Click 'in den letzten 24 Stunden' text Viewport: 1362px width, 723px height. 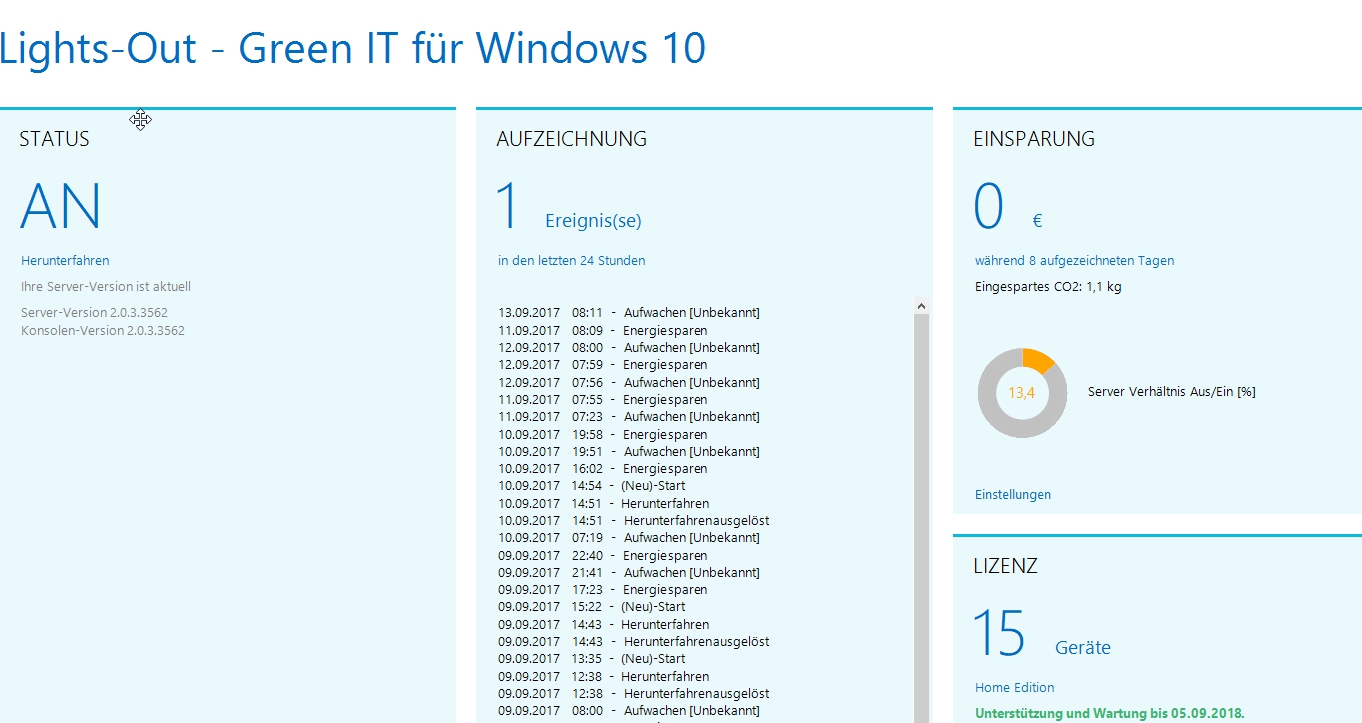pos(572,261)
